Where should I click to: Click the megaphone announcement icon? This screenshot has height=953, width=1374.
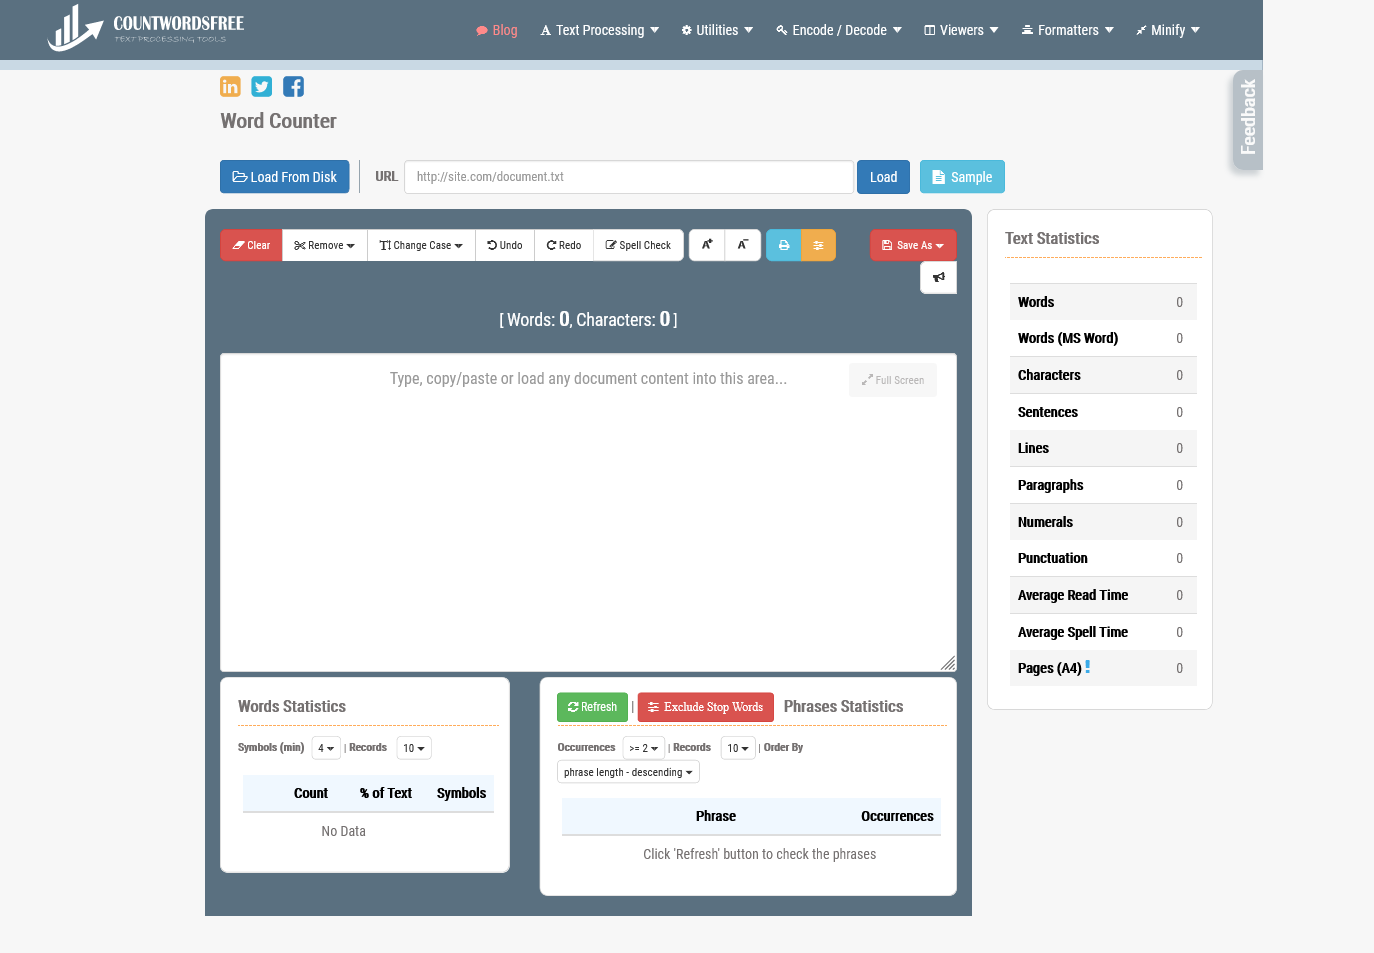click(938, 277)
